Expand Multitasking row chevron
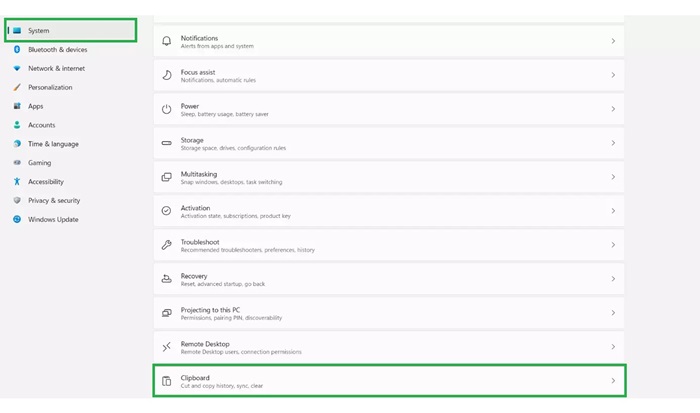The width and height of the screenshot is (700, 413). (x=613, y=177)
